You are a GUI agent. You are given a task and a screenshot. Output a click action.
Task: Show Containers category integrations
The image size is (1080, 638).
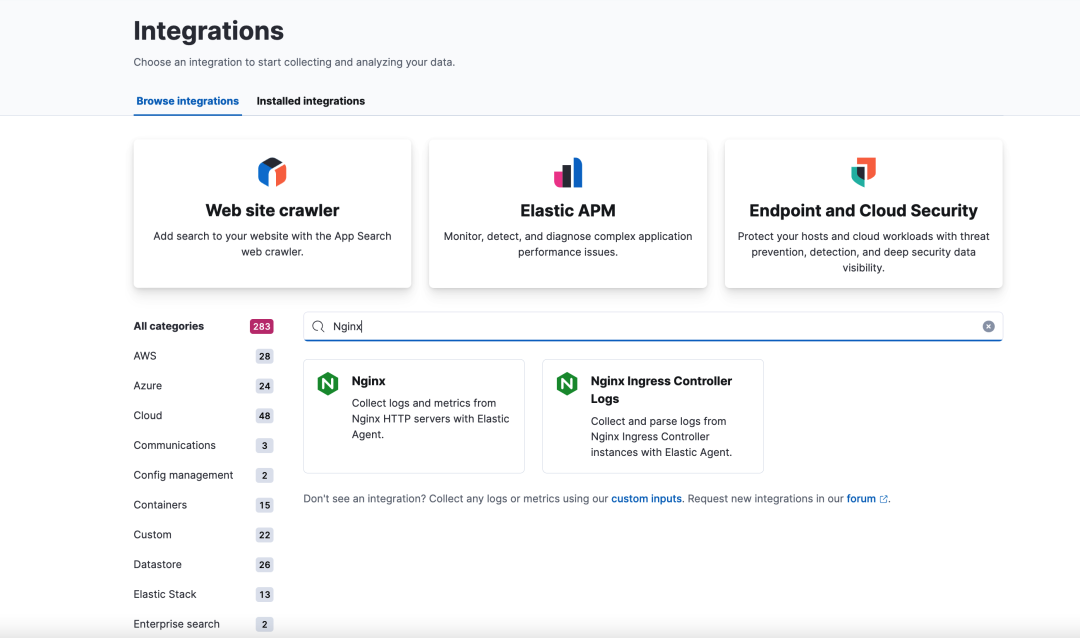(x=160, y=505)
